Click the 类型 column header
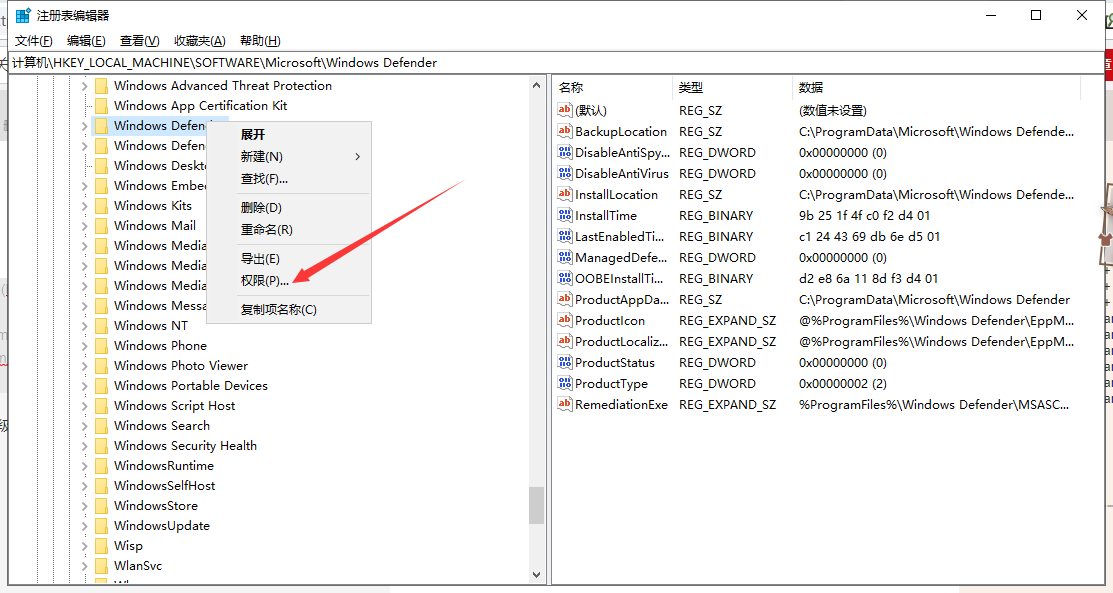 pos(732,87)
